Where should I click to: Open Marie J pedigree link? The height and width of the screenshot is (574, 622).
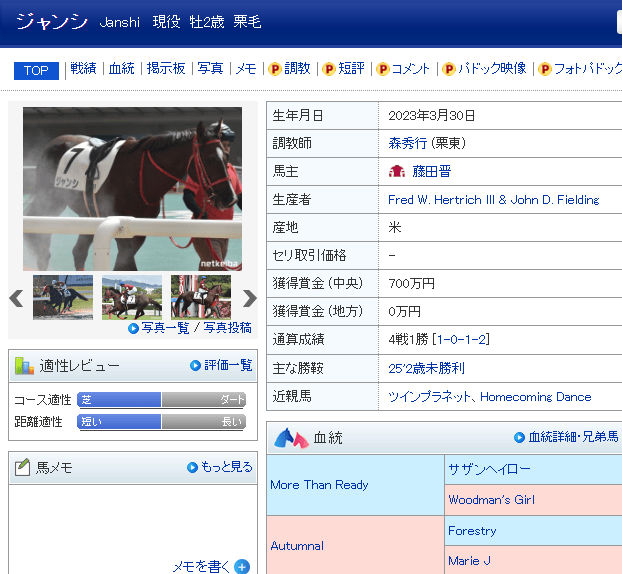469,561
